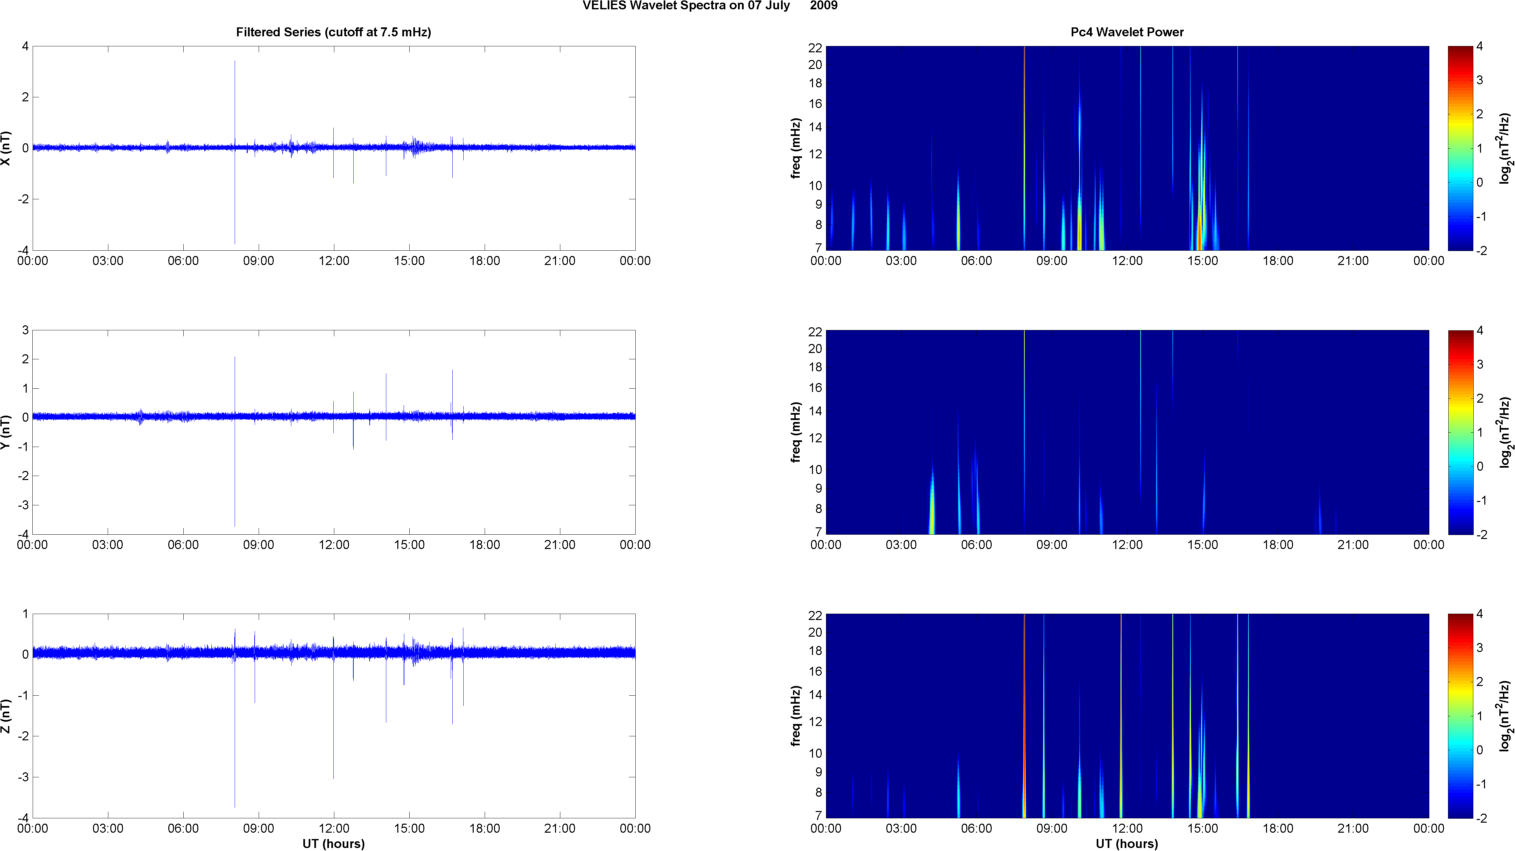The width and height of the screenshot is (1515, 851).
Task: Click the top X-component wavelet colorbar
Action: (x=1460, y=148)
